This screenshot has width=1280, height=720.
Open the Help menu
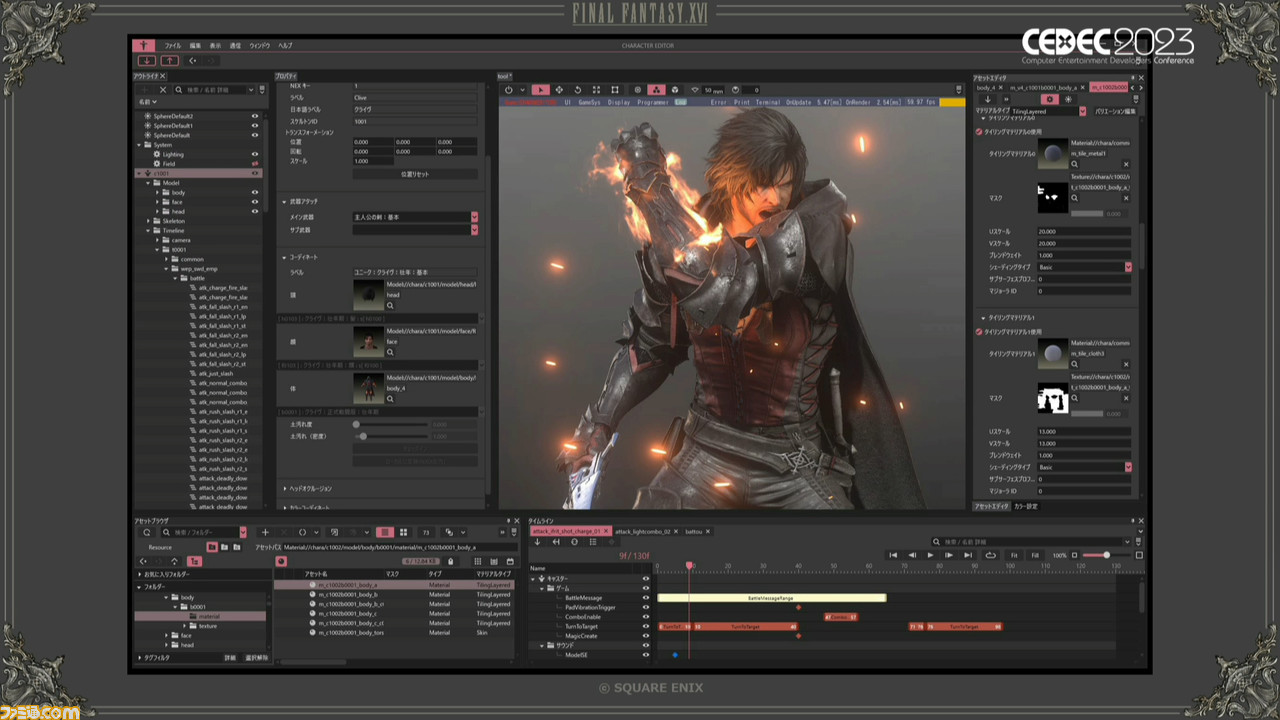pos(285,46)
